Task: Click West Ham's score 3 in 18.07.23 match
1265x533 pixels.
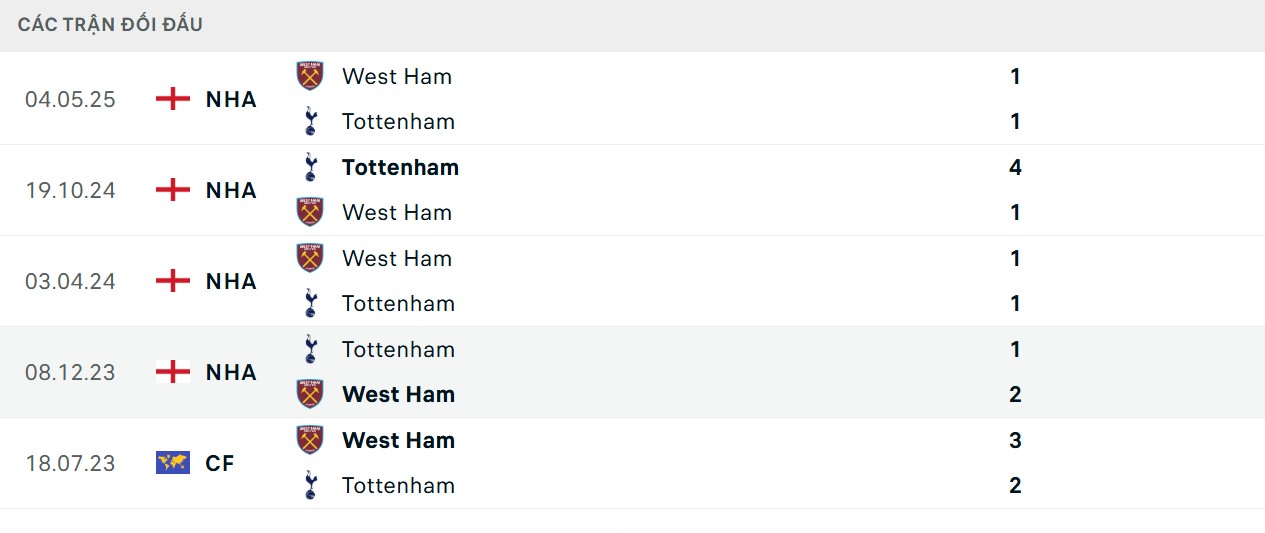Action: point(1015,440)
